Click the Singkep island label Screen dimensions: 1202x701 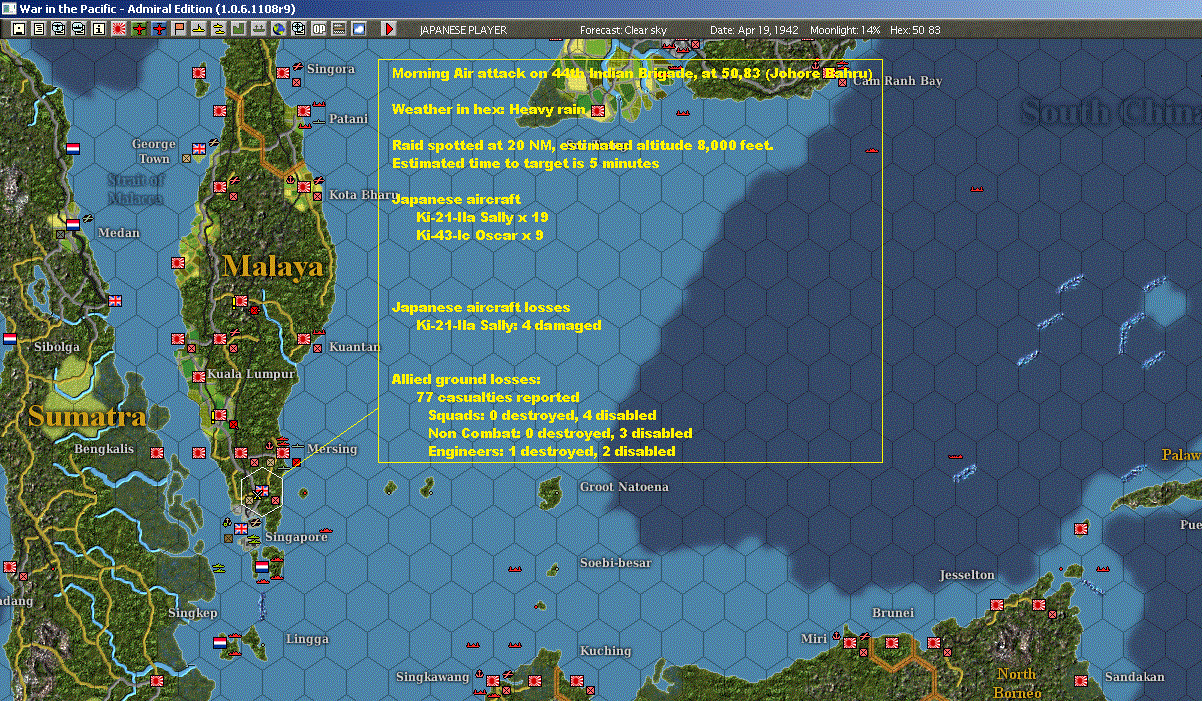[193, 613]
